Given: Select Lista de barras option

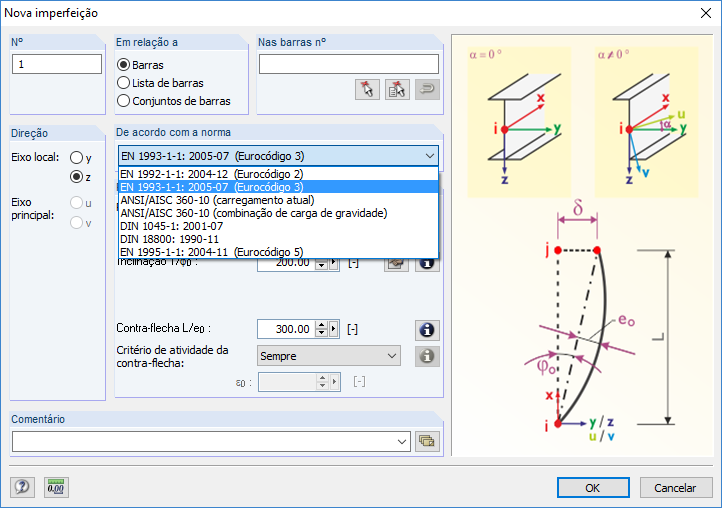Looking at the screenshot, I should 123,83.
